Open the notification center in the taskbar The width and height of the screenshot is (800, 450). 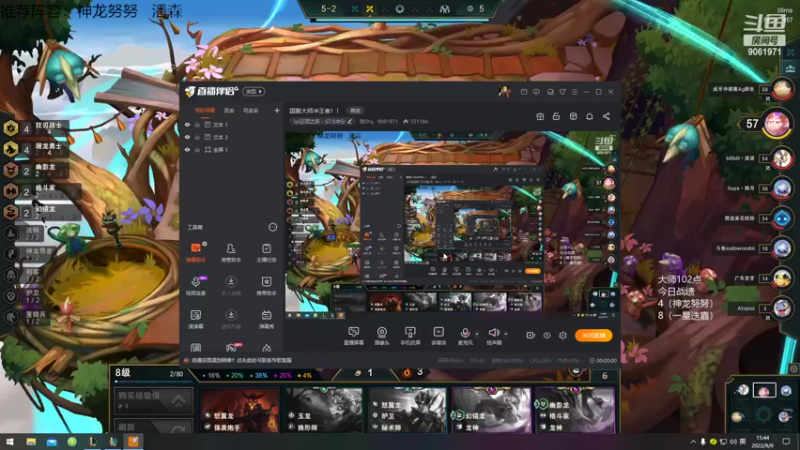click(x=786, y=441)
